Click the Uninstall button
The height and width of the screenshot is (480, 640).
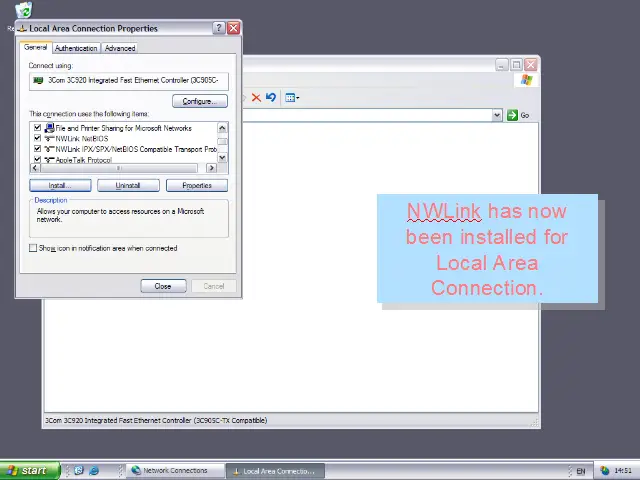128,185
